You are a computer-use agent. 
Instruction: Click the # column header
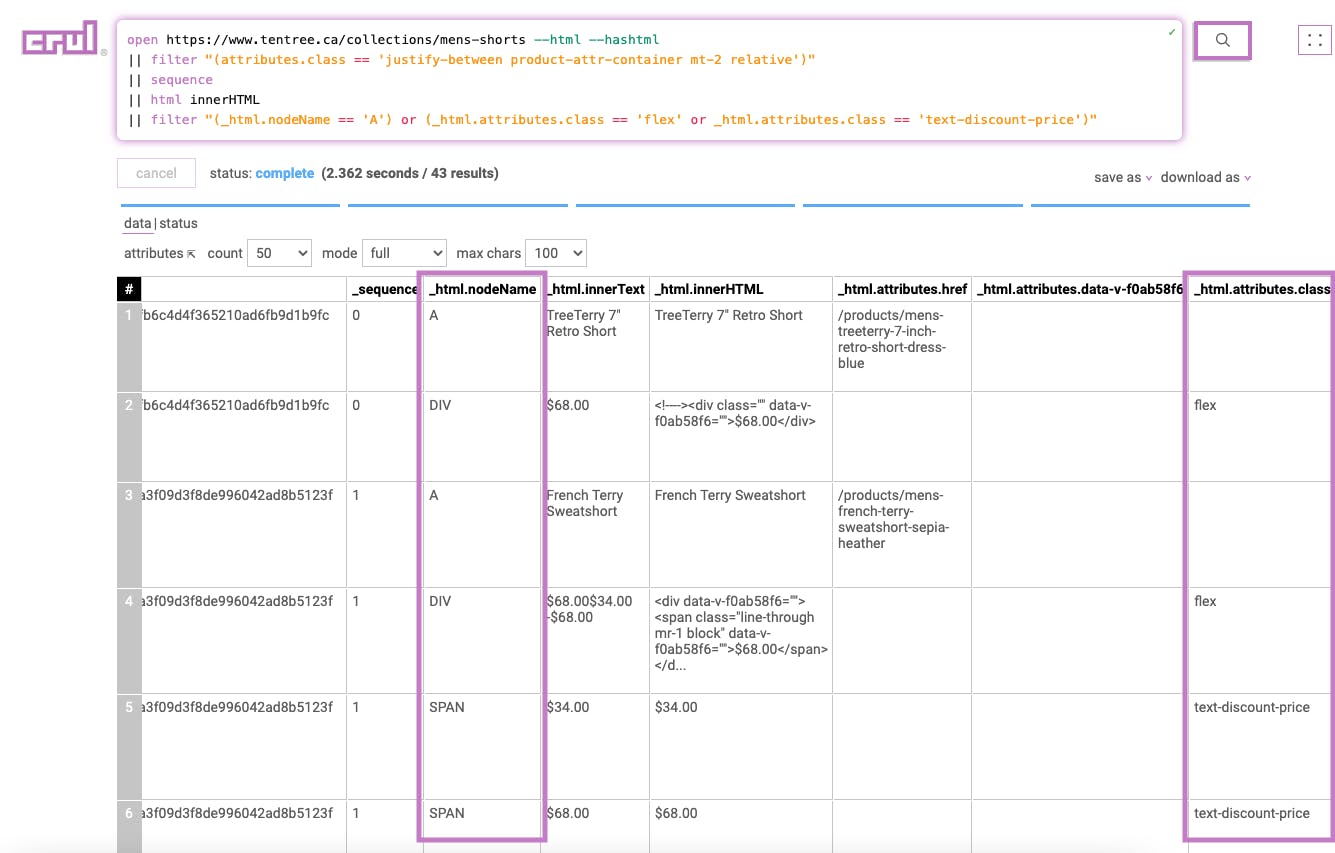[129, 289]
